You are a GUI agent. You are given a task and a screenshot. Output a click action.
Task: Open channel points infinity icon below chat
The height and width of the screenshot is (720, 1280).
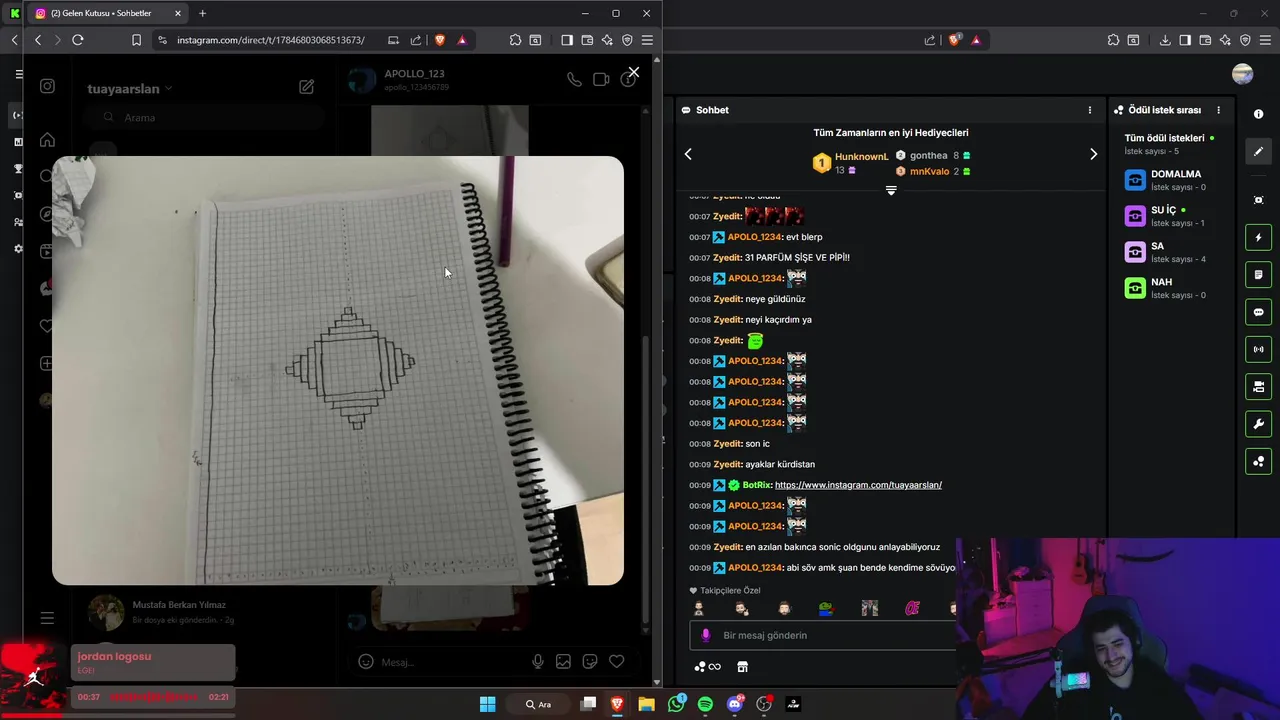coord(708,667)
